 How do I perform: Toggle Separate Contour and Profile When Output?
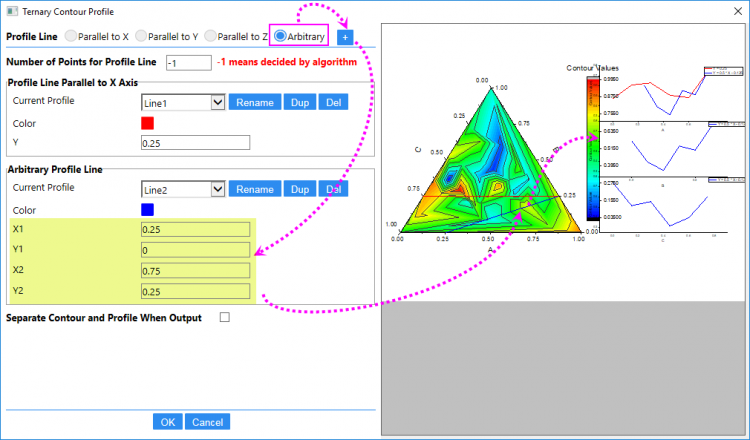[224, 317]
